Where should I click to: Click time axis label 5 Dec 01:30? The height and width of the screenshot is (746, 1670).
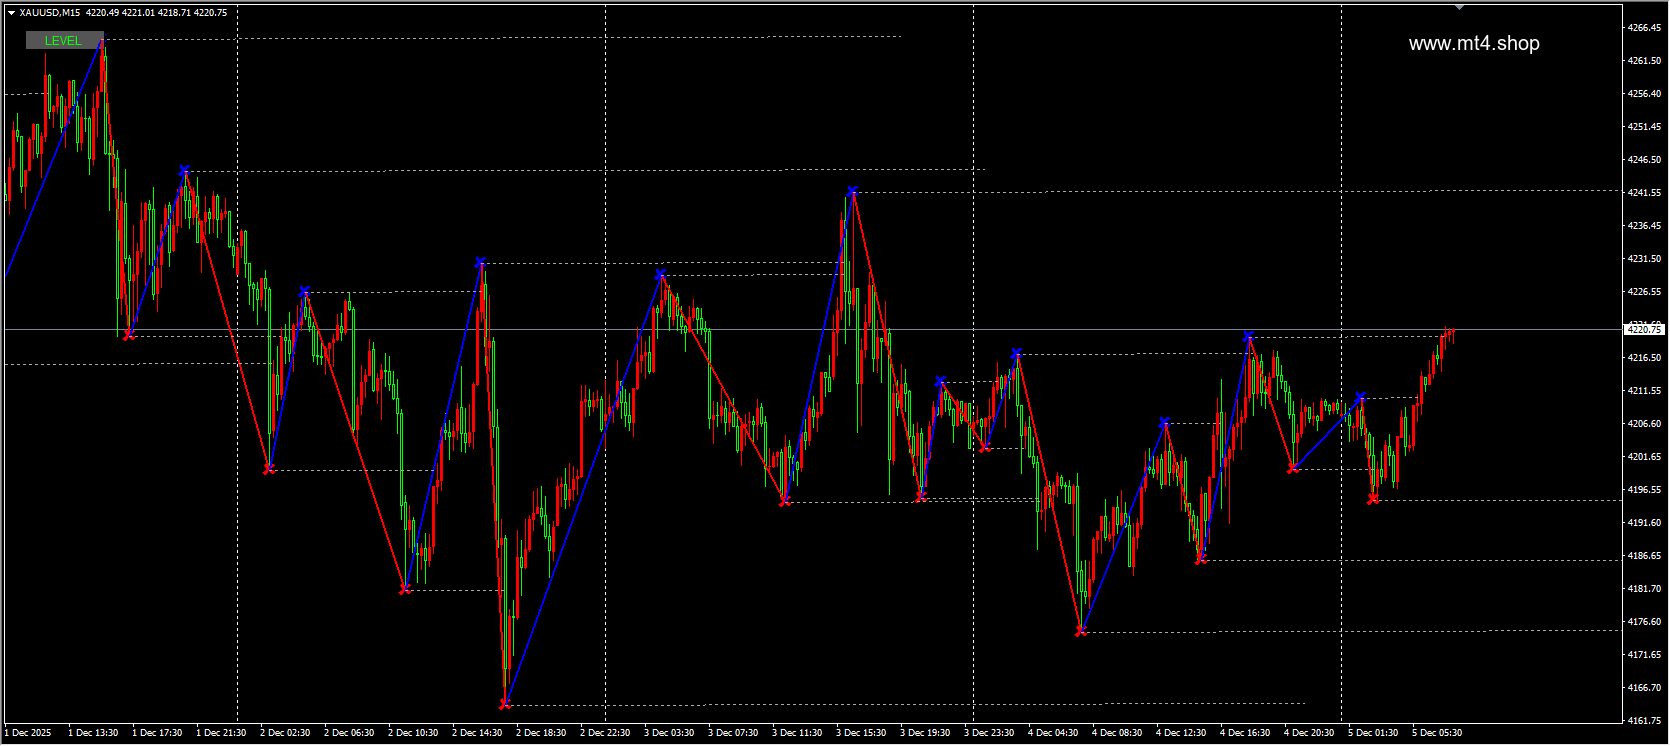pos(1373,733)
